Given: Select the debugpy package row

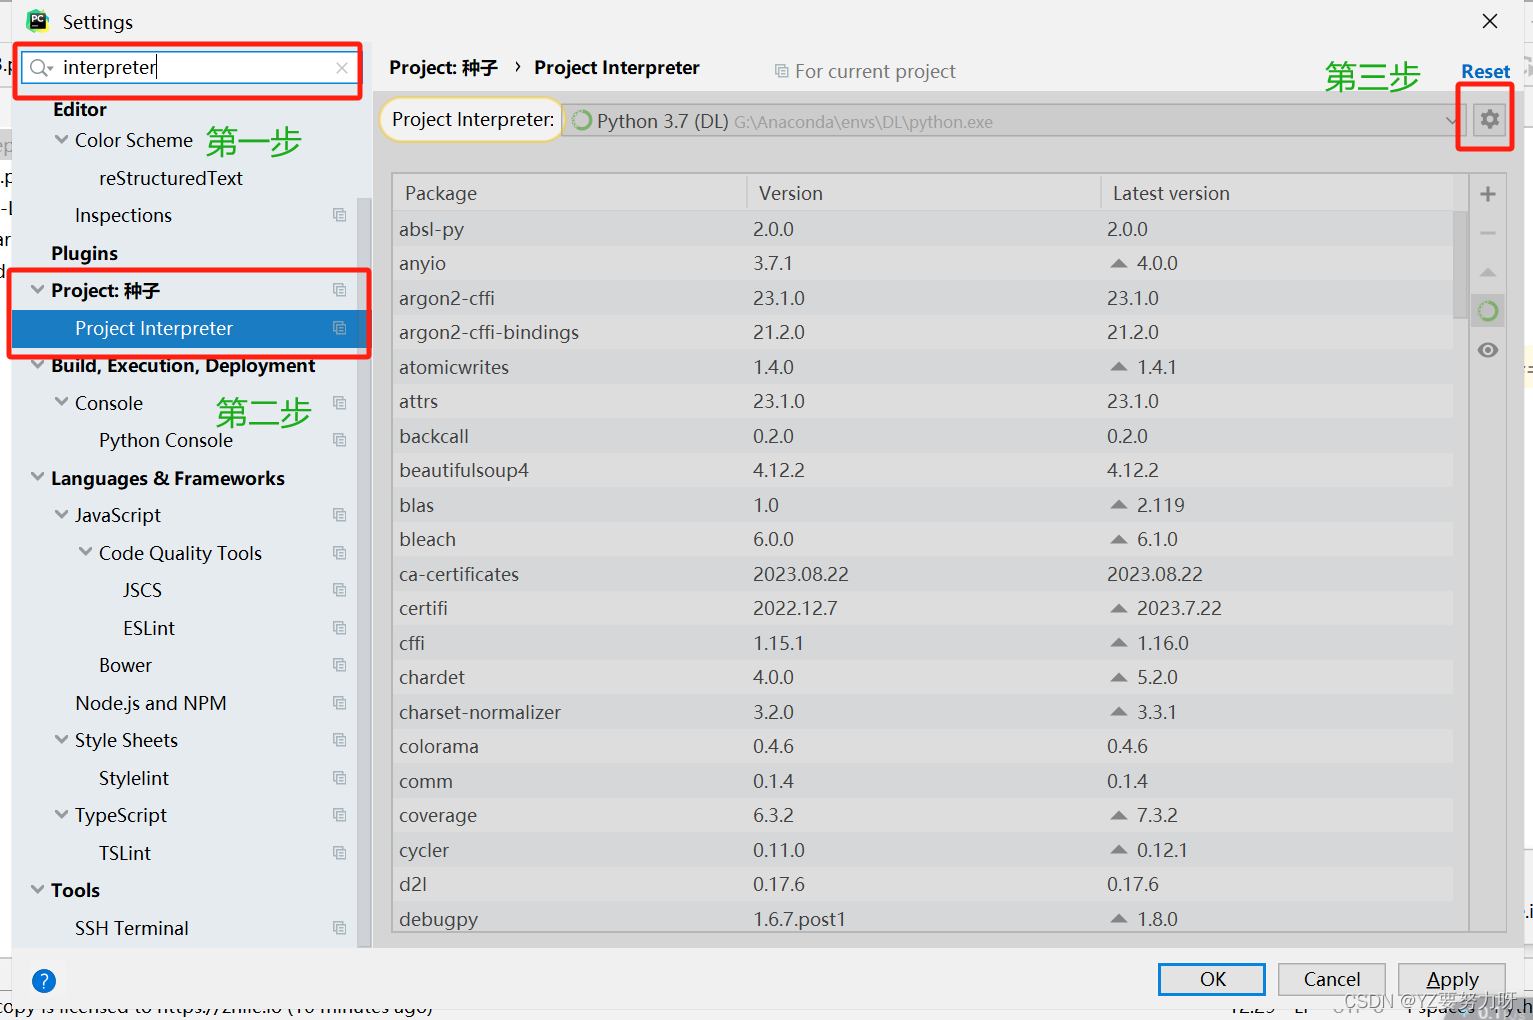Looking at the screenshot, I should (923, 918).
